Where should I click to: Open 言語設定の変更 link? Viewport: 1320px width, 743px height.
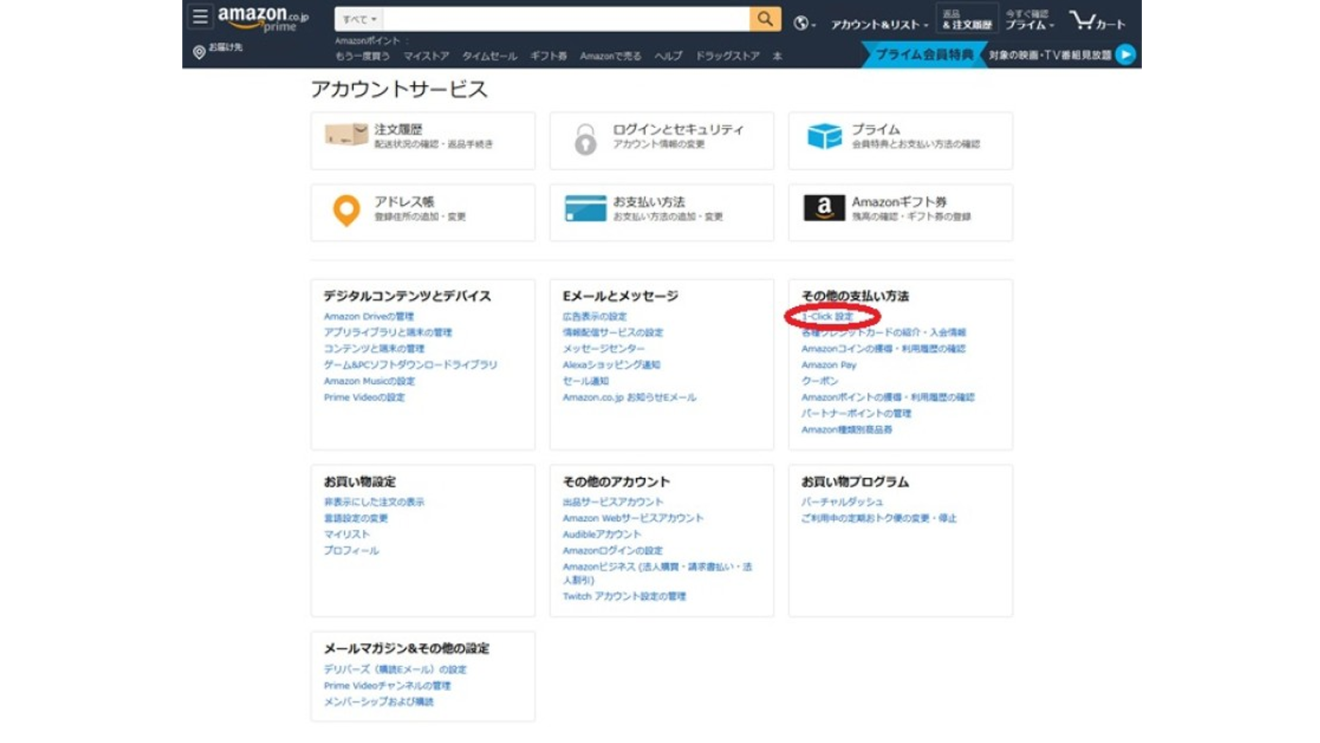tap(356, 518)
